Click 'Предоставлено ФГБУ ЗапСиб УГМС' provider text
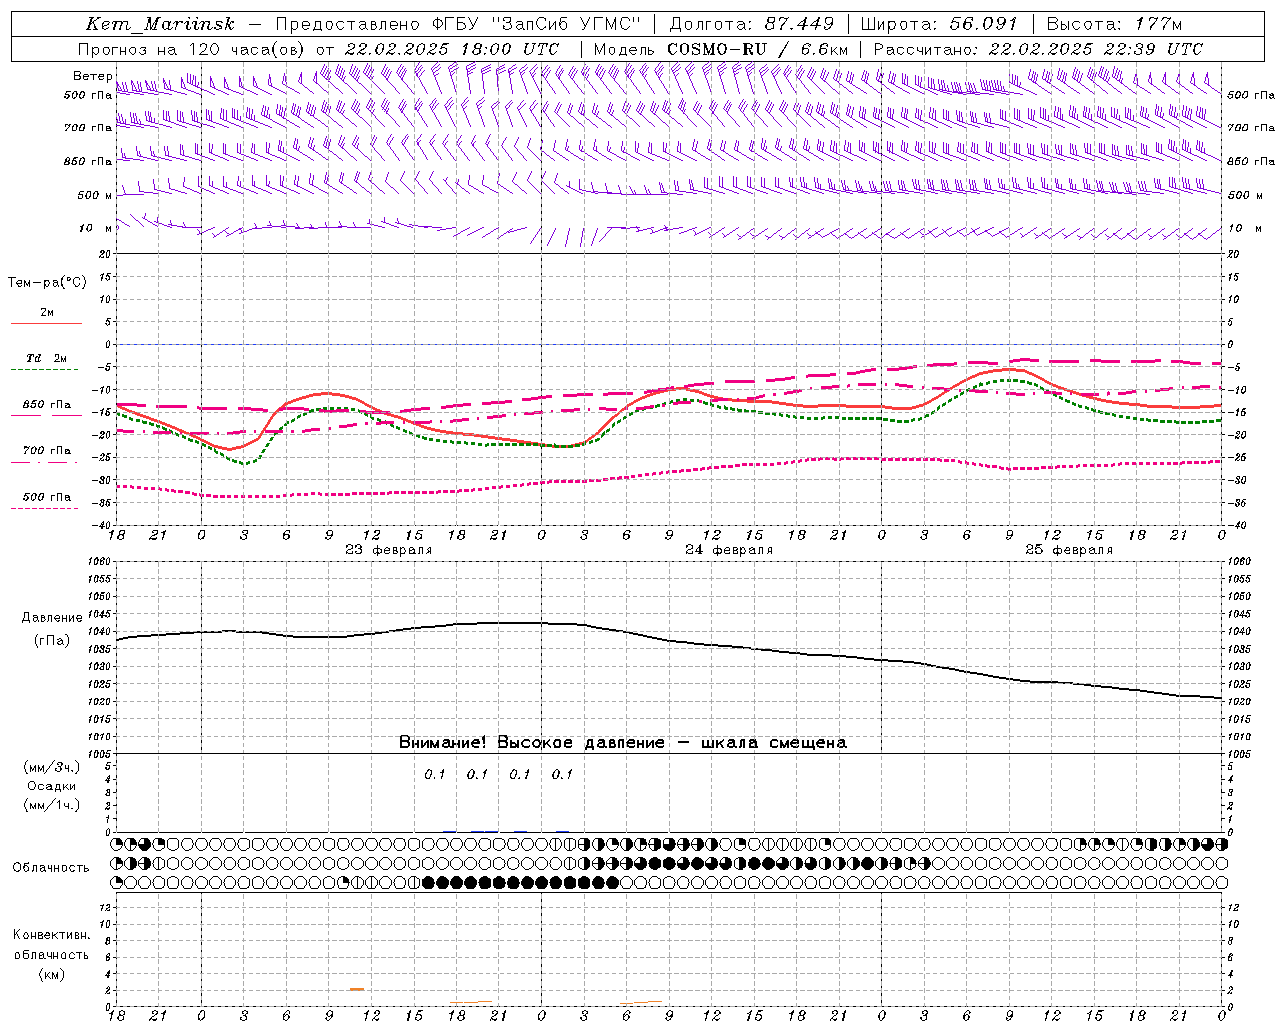Viewport: 1280px width, 1024px height. pyautogui.click(x=458, y=24)
